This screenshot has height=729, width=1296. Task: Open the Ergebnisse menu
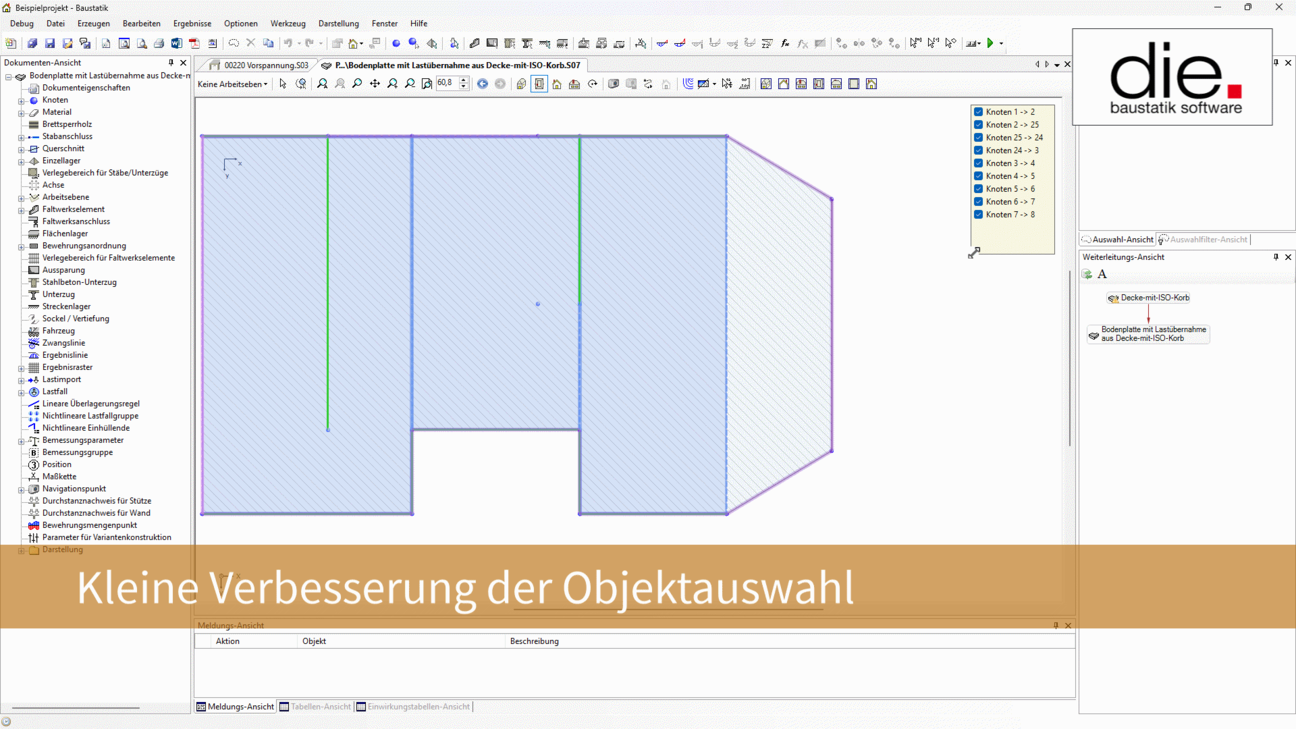tap(192, 23)
